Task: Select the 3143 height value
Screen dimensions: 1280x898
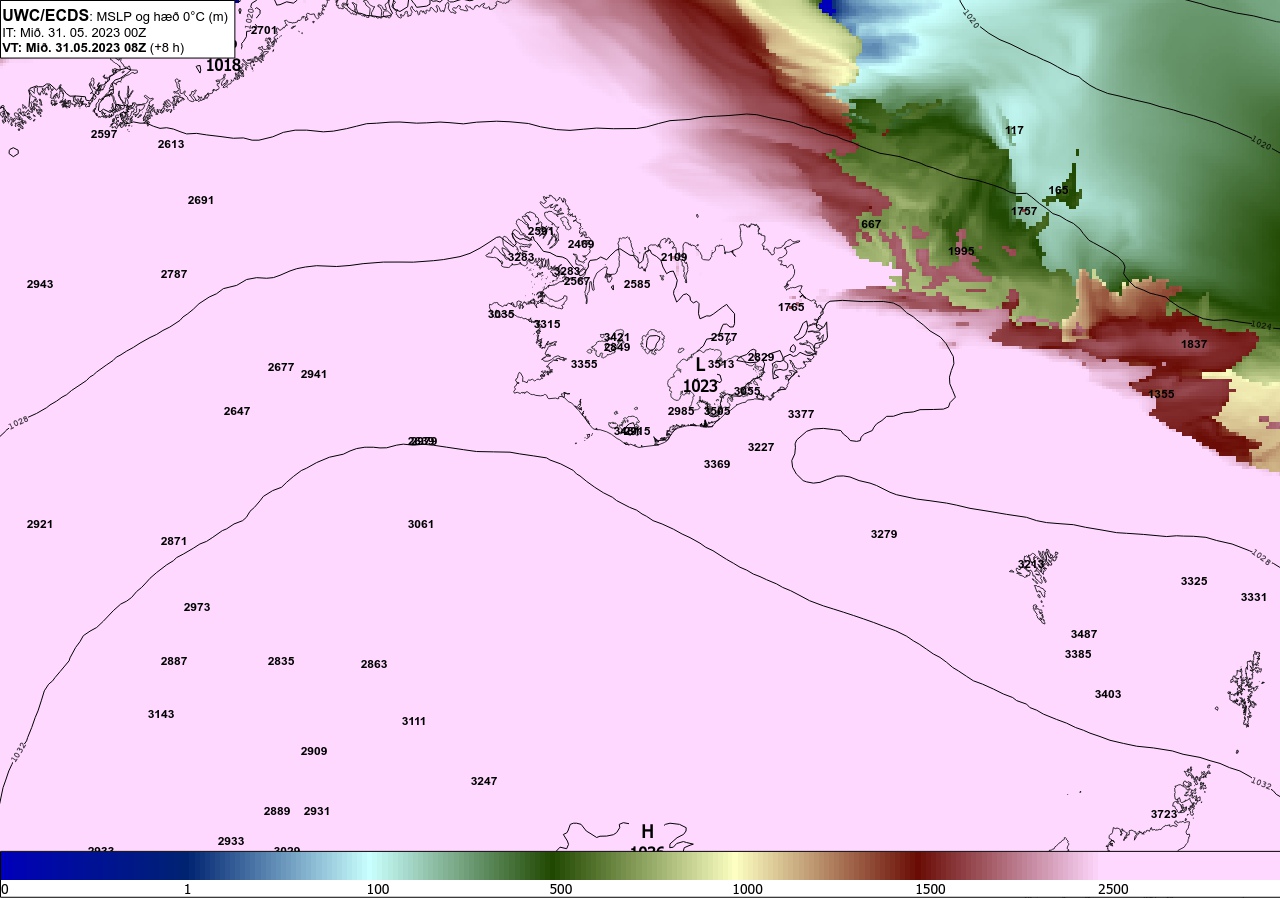Action: (161, 714)
